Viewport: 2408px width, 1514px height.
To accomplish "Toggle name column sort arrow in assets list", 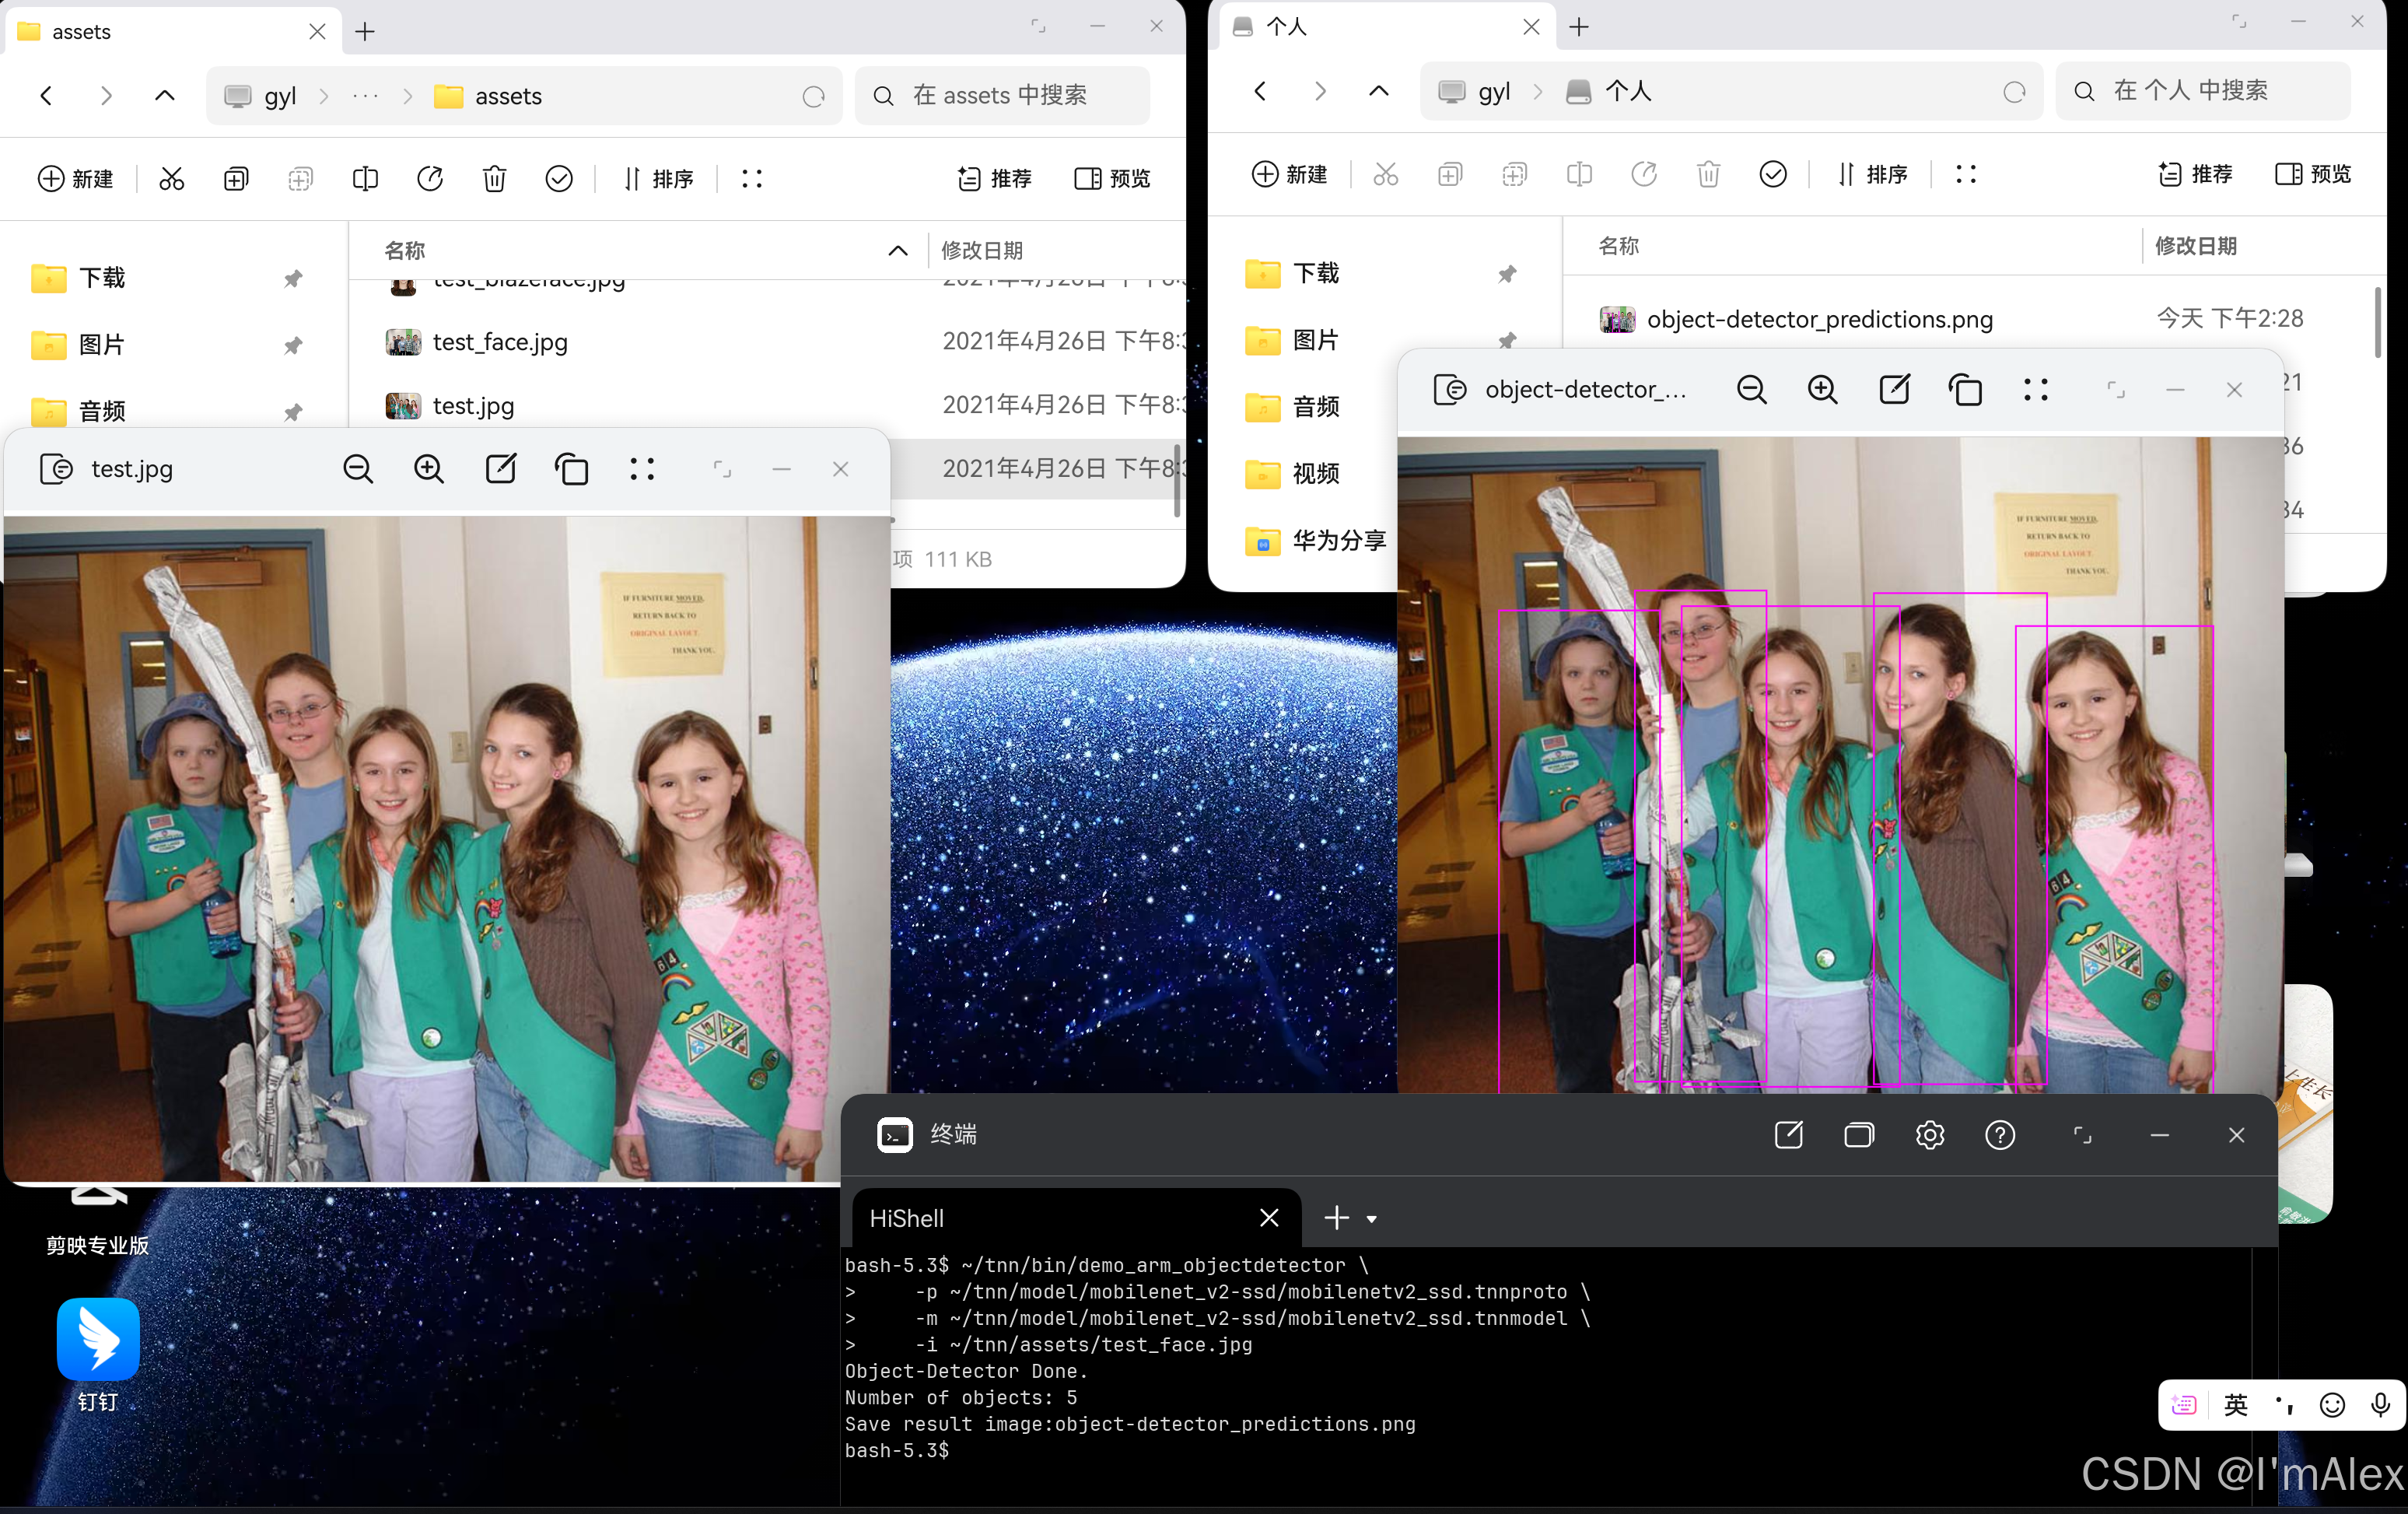I will click(898, 251).
